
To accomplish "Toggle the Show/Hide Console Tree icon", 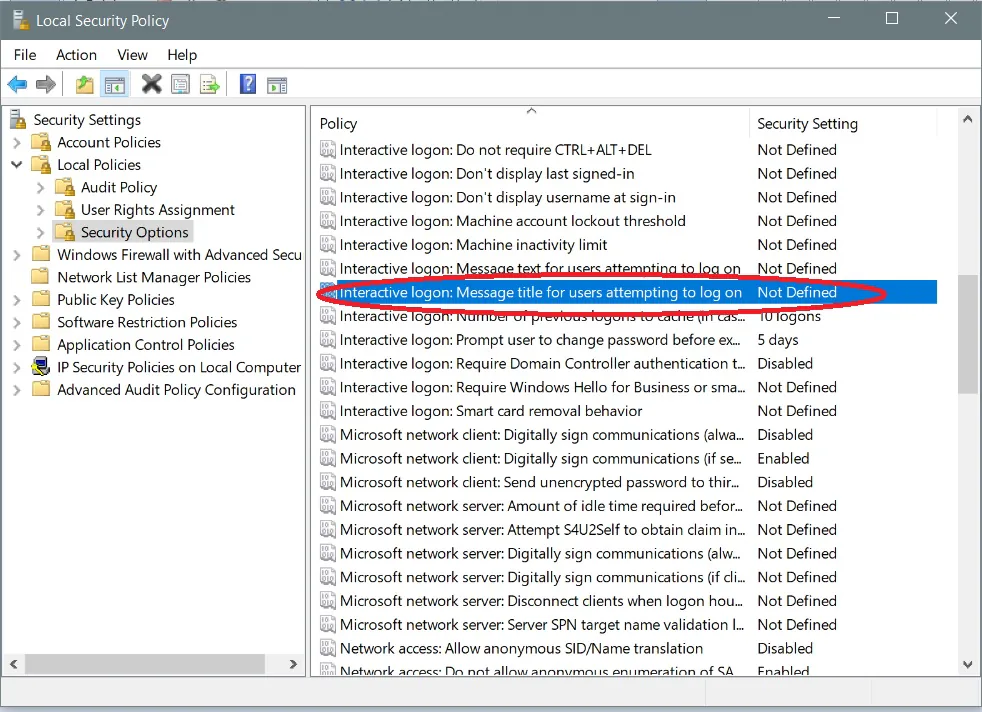I will [115, 85].
